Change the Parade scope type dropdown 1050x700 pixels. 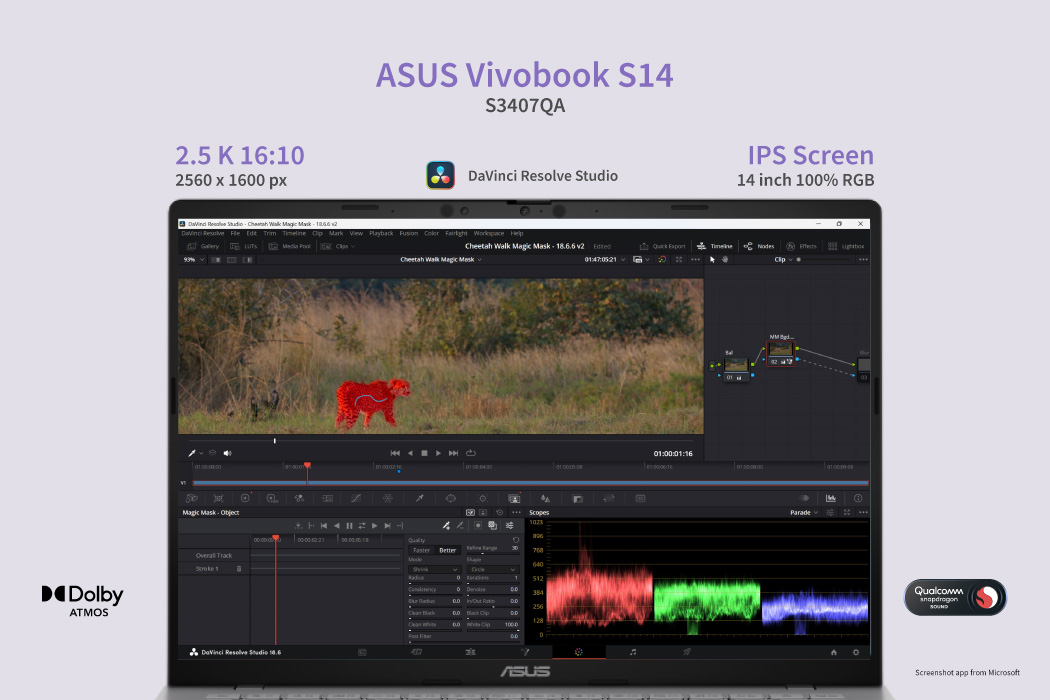(x=804, y=512)
